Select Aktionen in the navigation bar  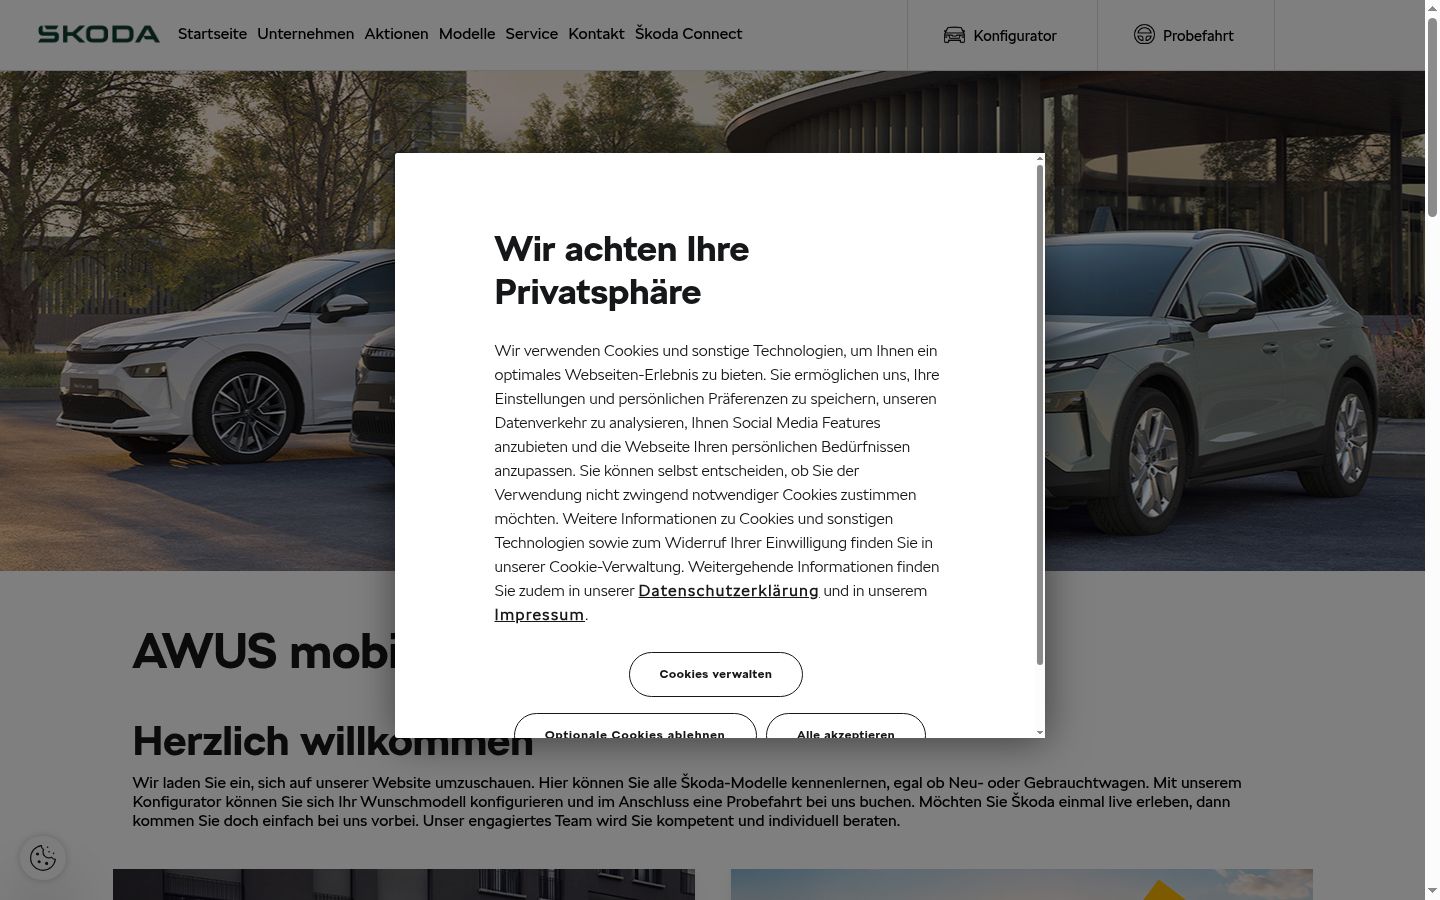point(396,34)
